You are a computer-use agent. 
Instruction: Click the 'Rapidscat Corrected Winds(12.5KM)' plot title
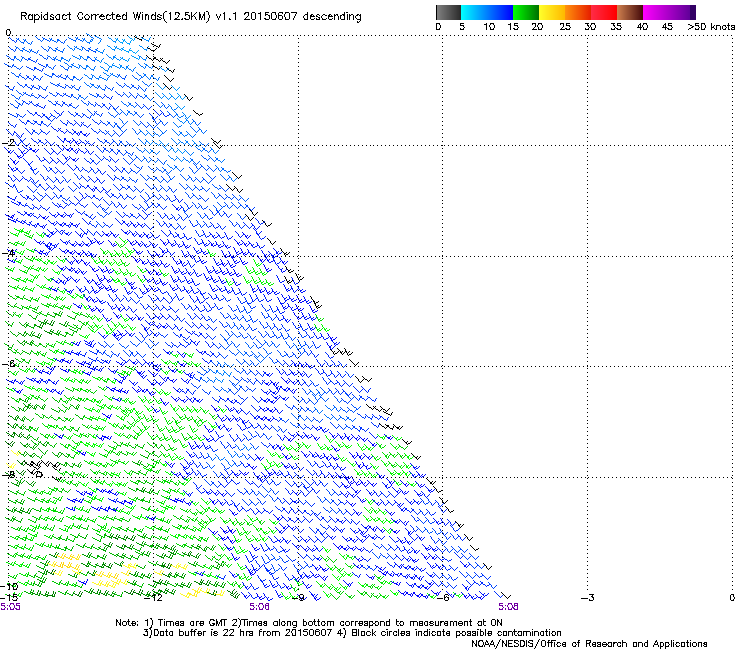[x=115, y=17]
